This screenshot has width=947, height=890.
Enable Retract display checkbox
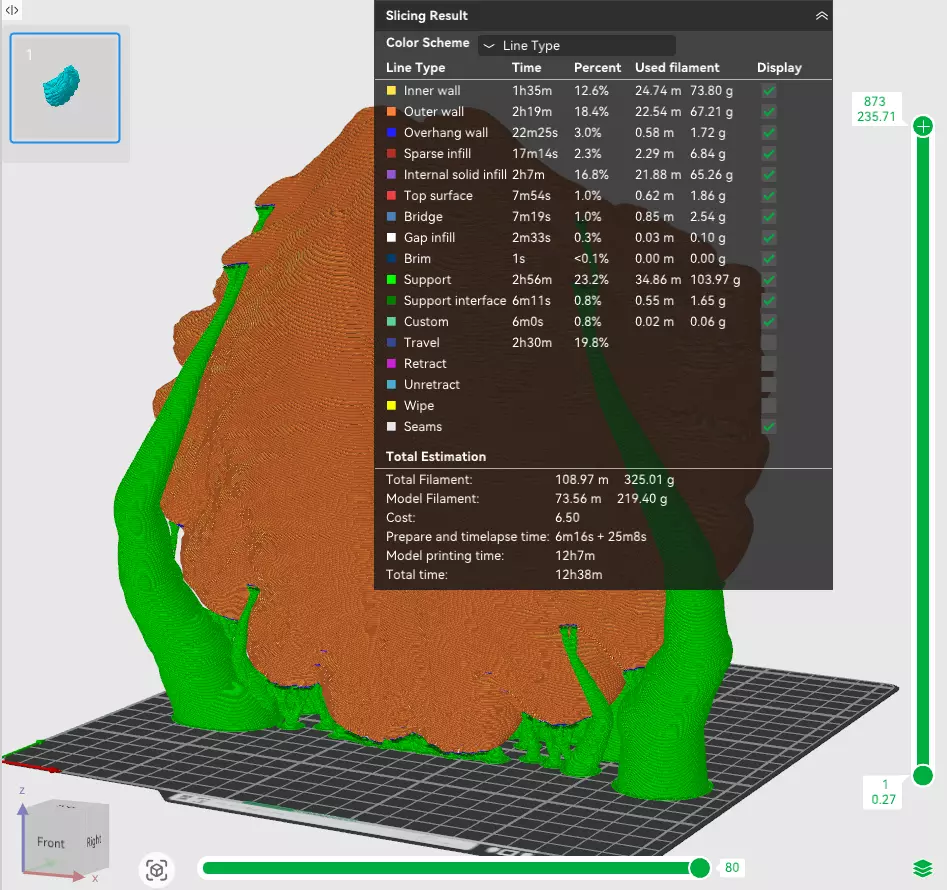(x=769, y=363)
